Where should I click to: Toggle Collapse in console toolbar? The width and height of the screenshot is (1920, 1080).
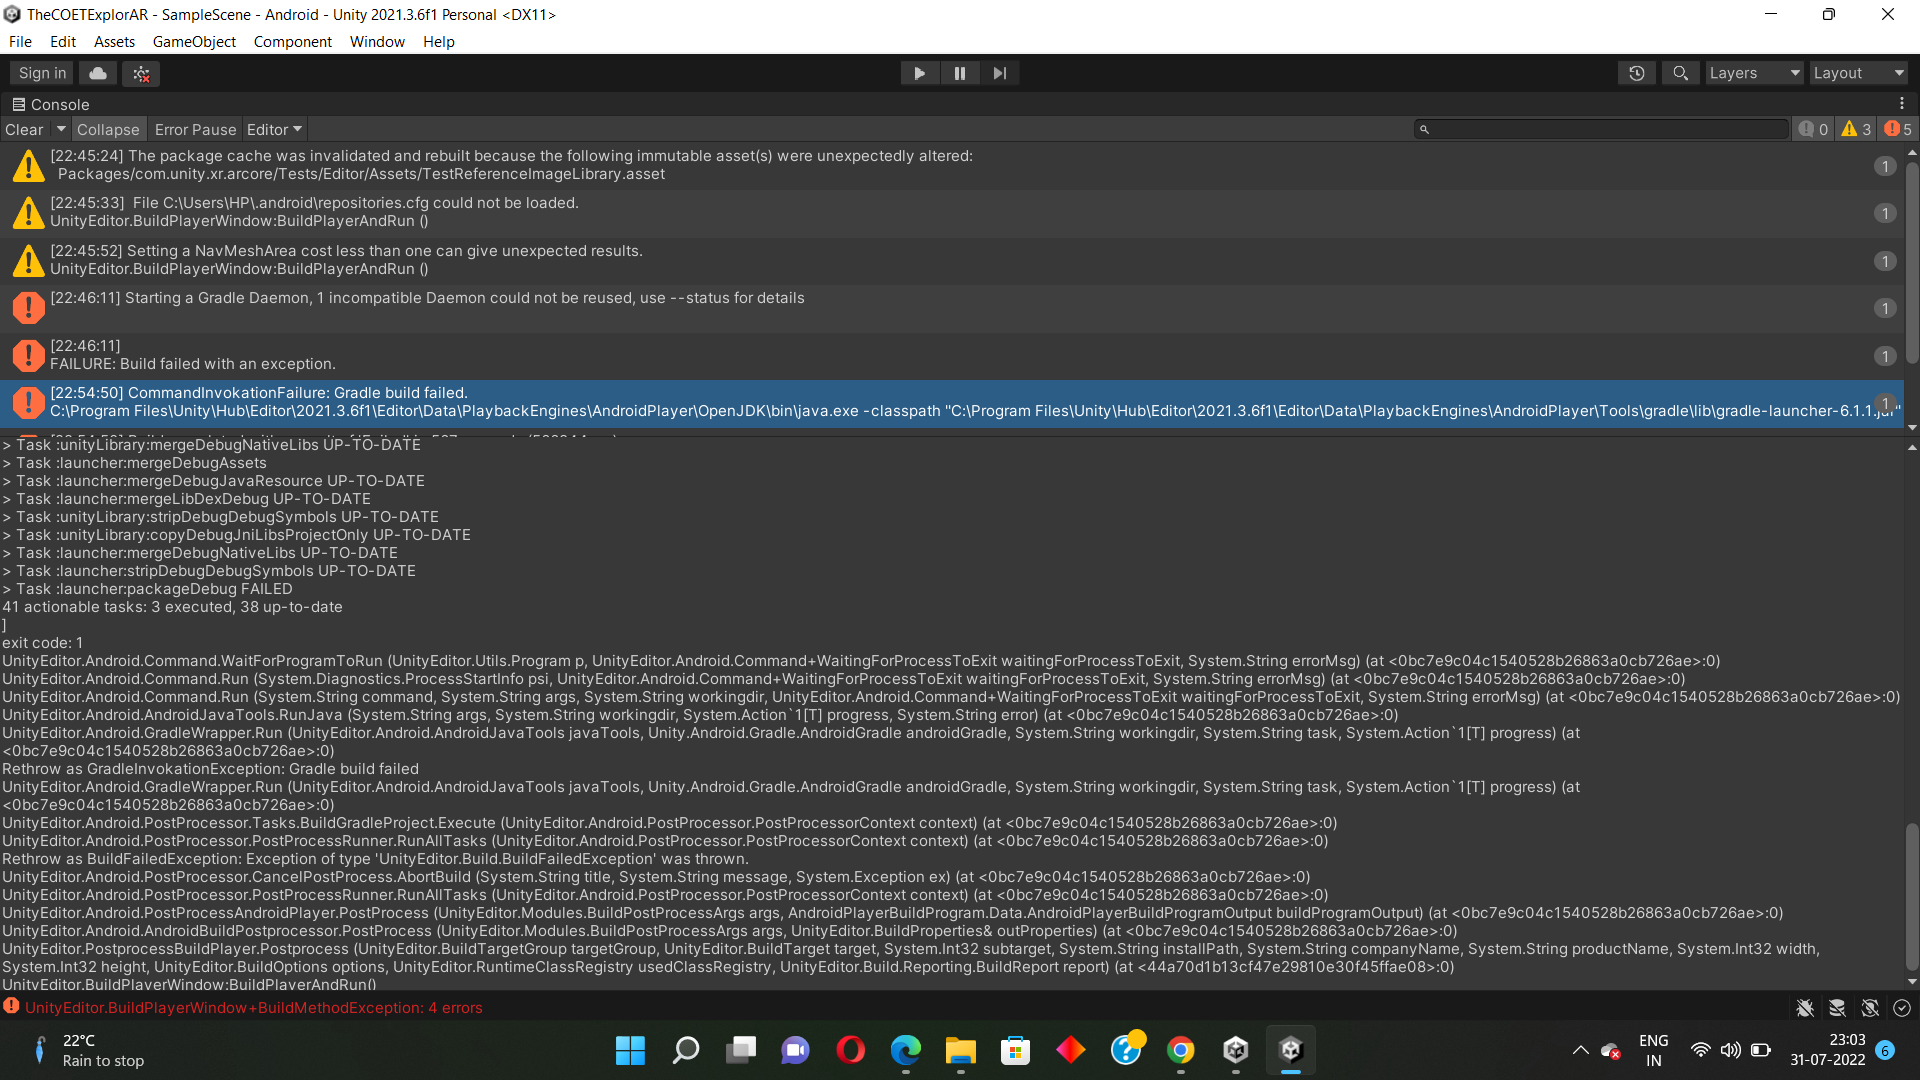[108, 130]
